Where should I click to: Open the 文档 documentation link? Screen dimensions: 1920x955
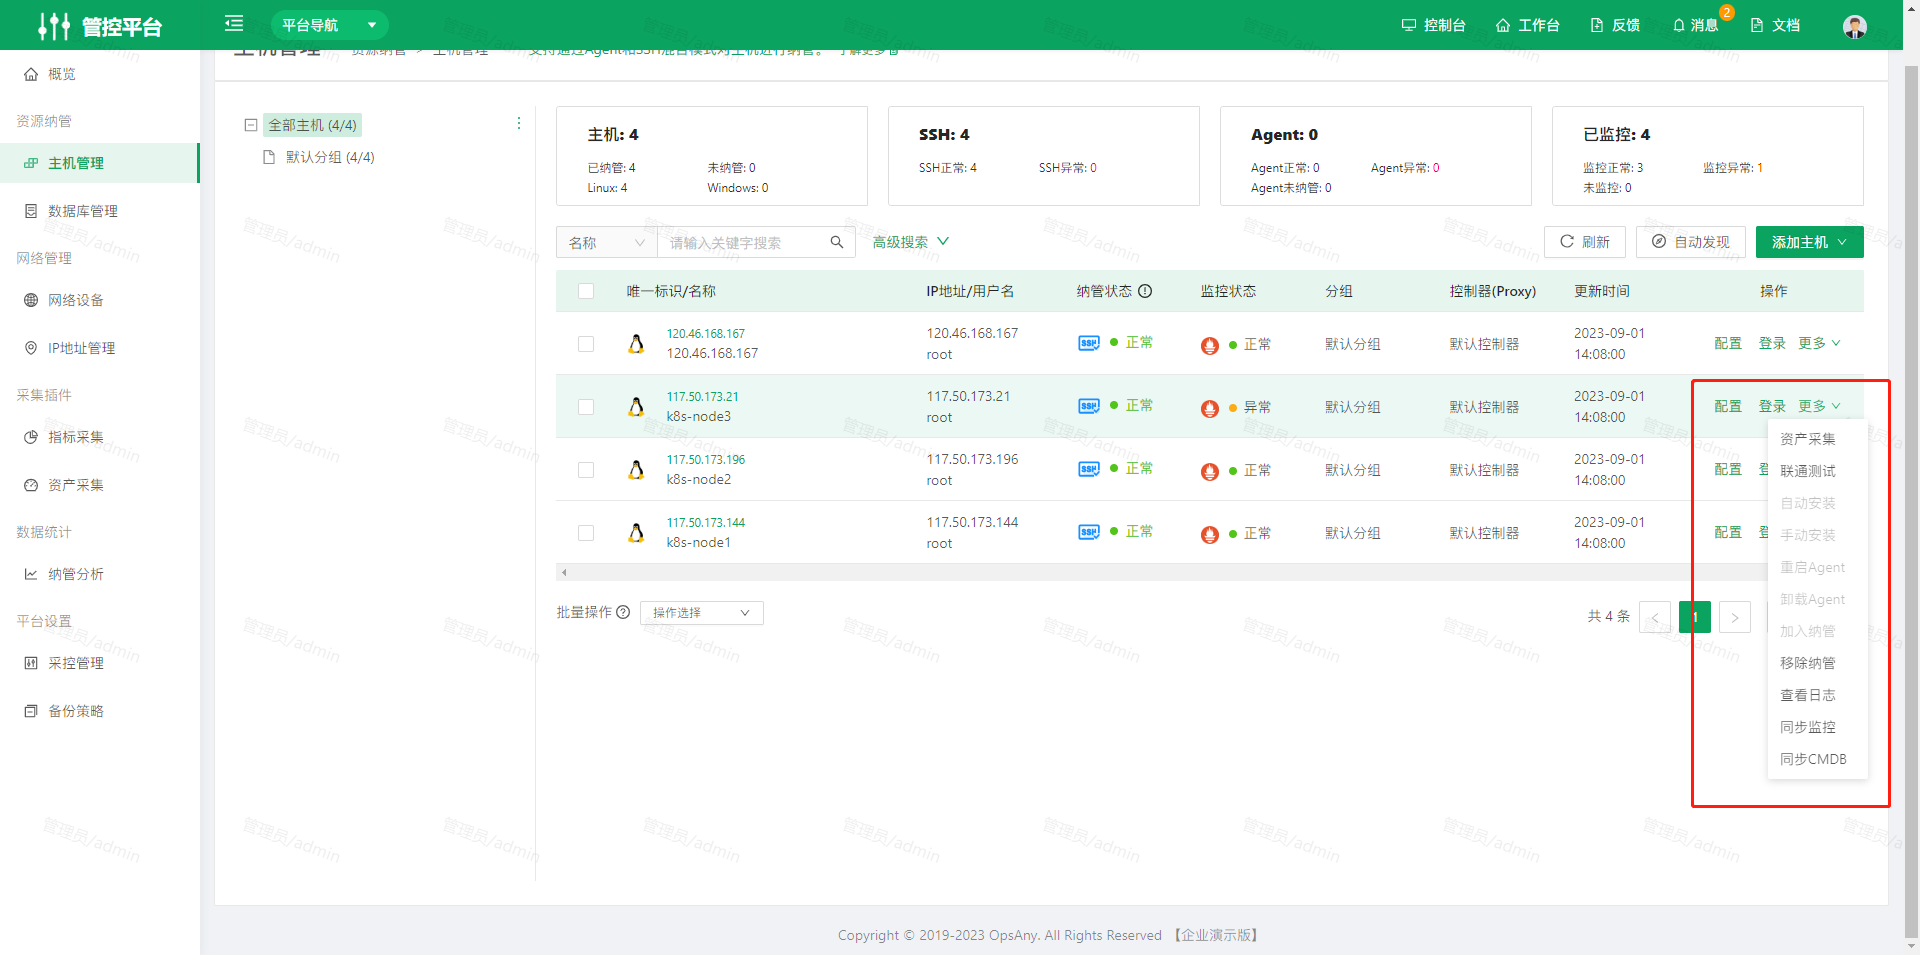coord(1775,25)
